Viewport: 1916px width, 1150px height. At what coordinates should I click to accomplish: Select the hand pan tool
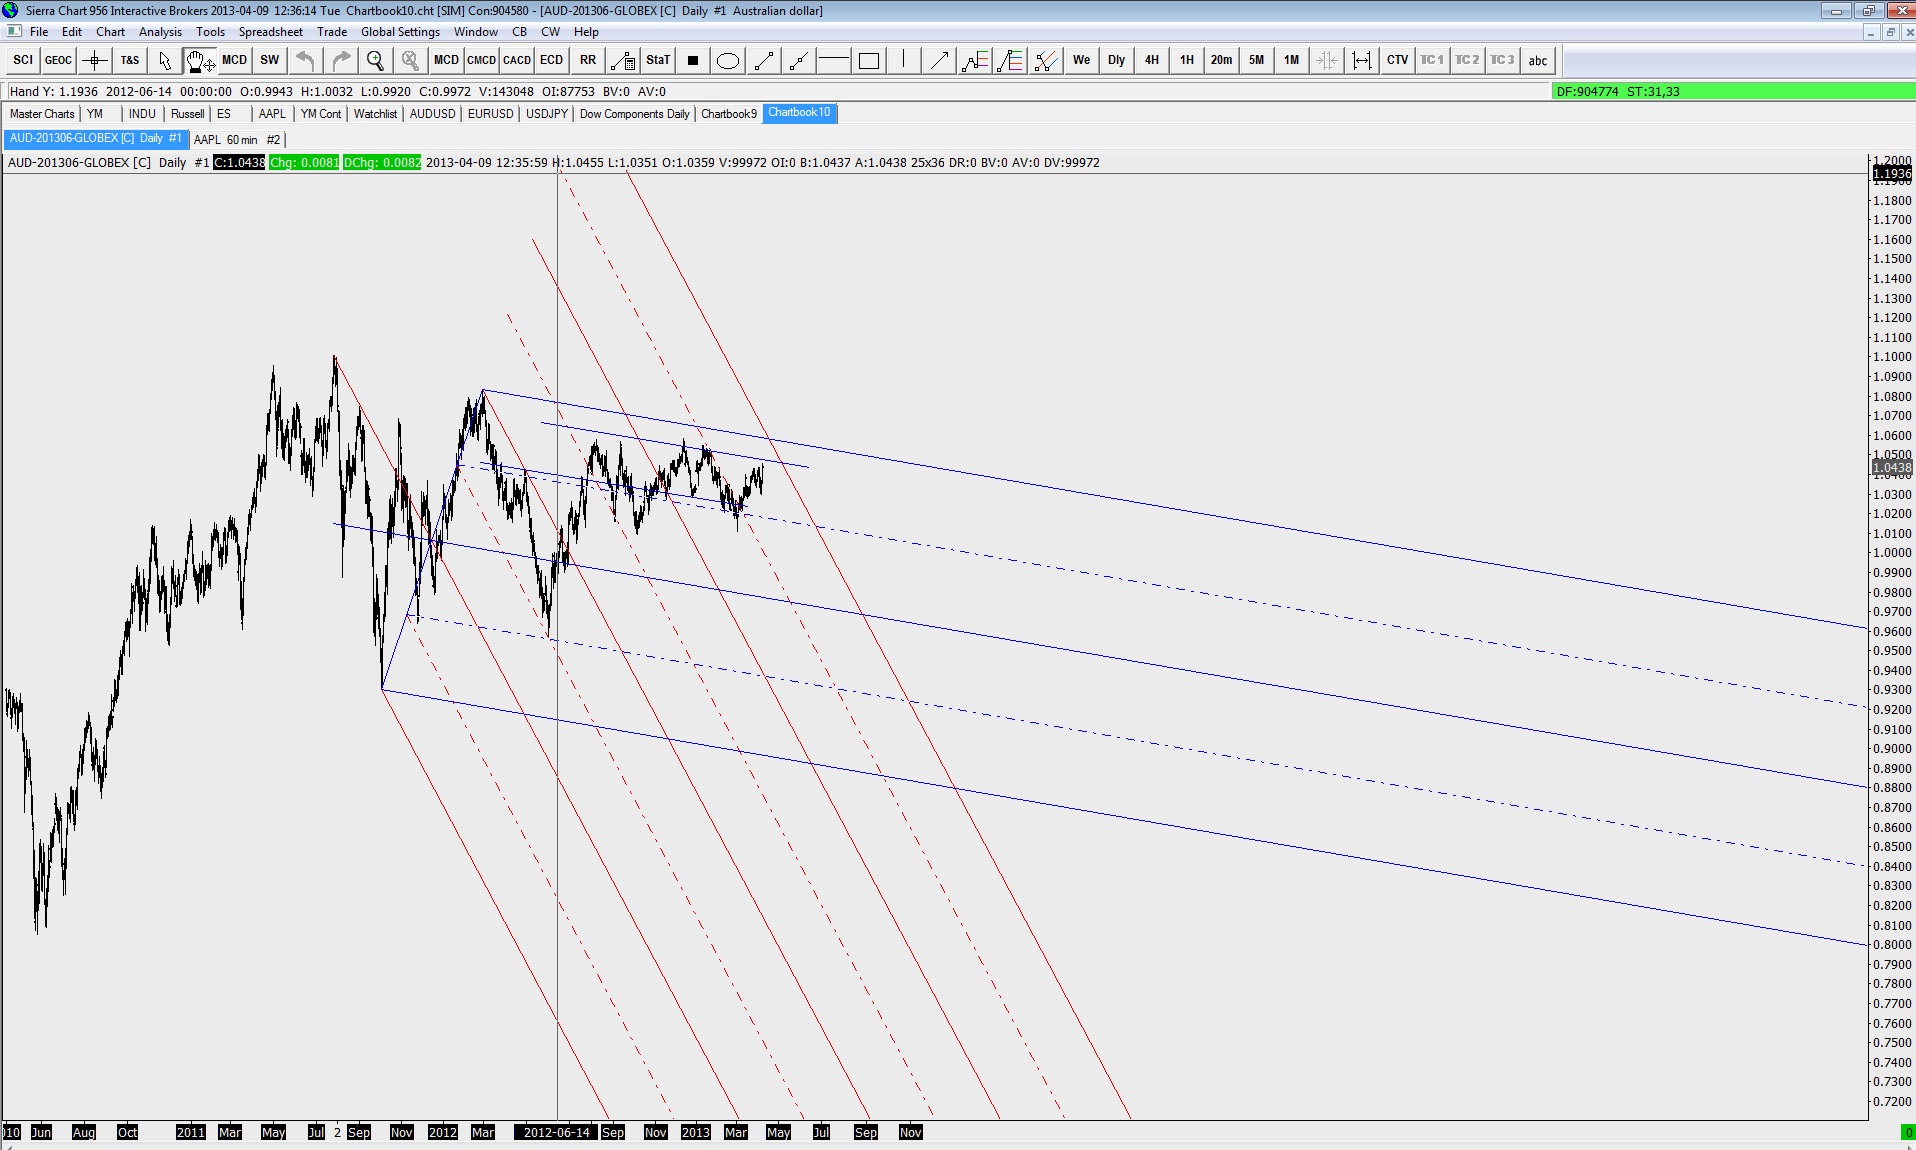[x=200, y=60]
